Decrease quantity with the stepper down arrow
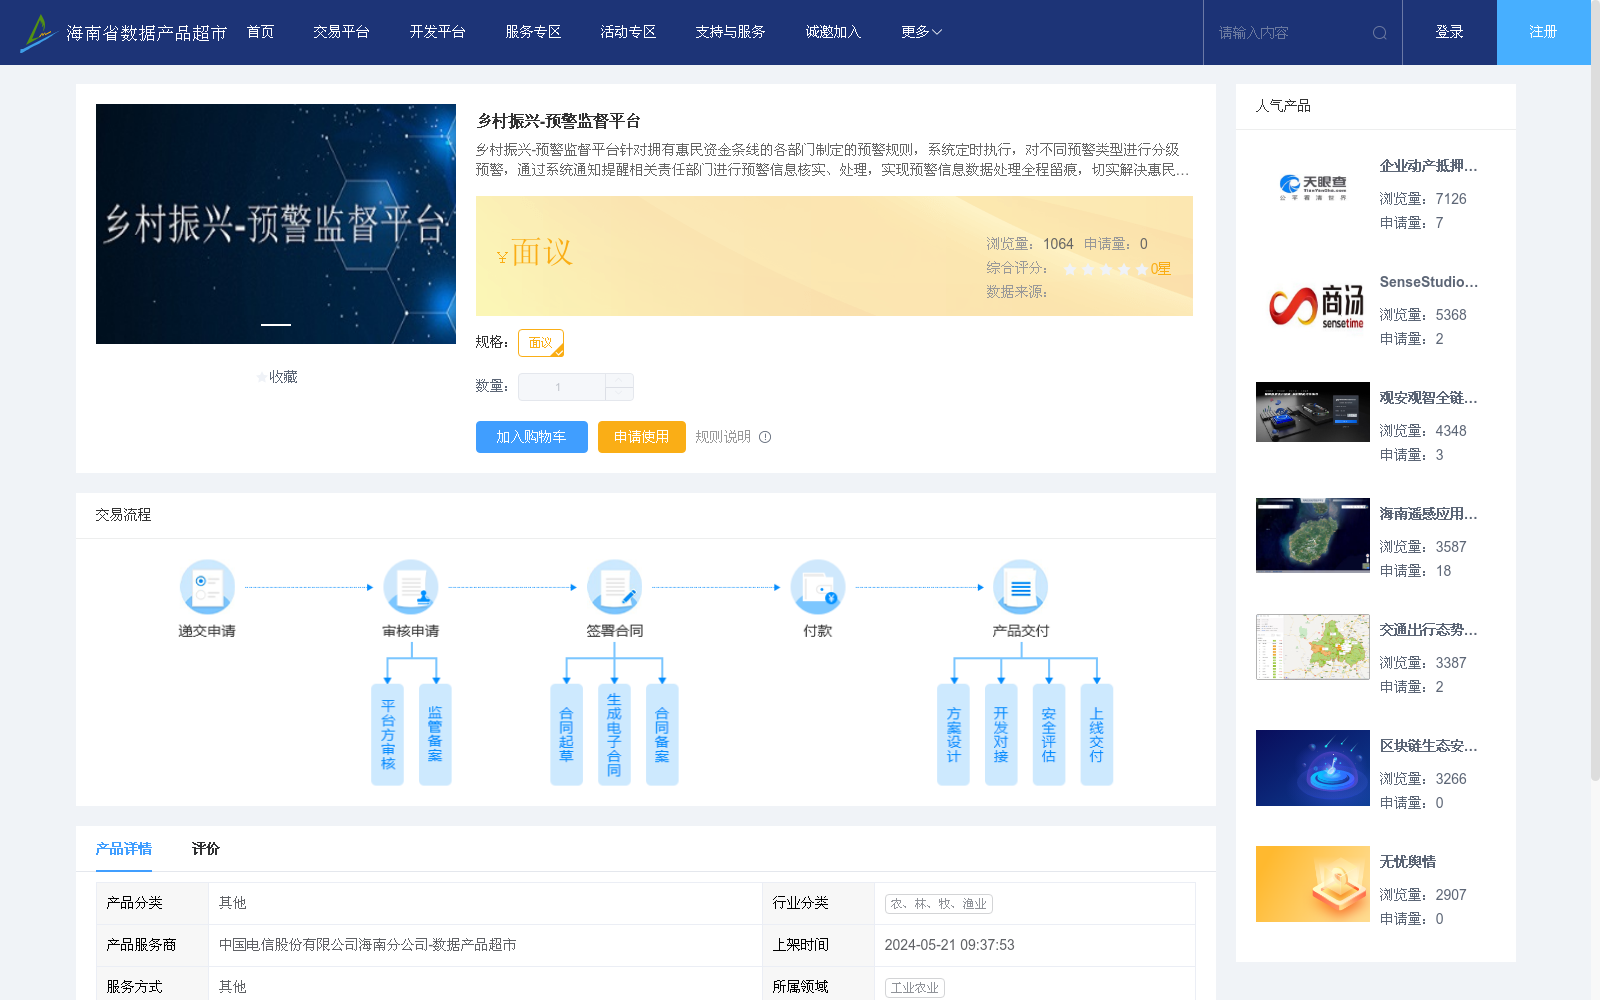Image resolution: width=1600 pixels, height=1000 pixels. coord(619,394)
